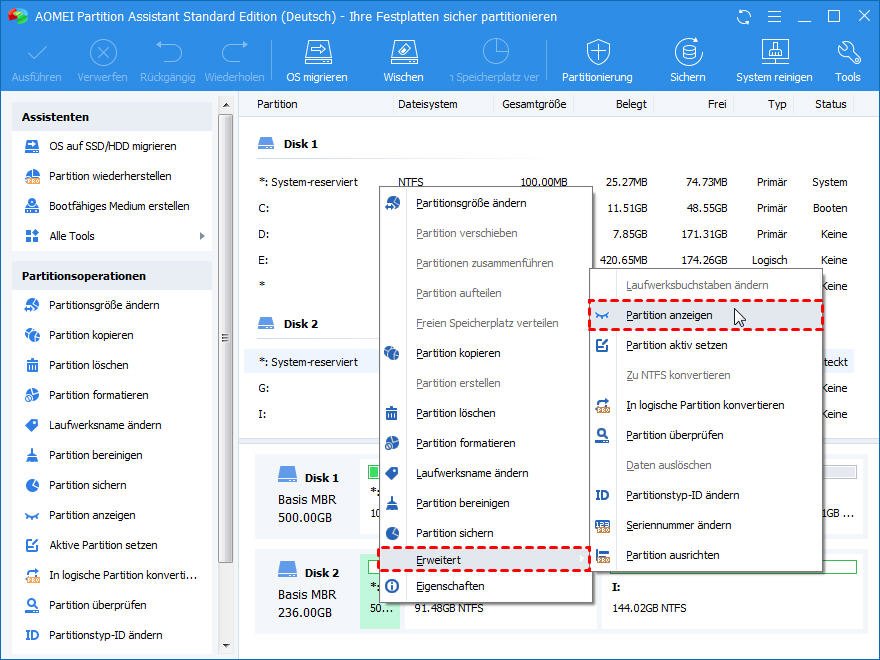Expand the Erweitert submenu in context menu
Image resolution: width=880 pixels, height=660 pixels.
tap(485, 560)
